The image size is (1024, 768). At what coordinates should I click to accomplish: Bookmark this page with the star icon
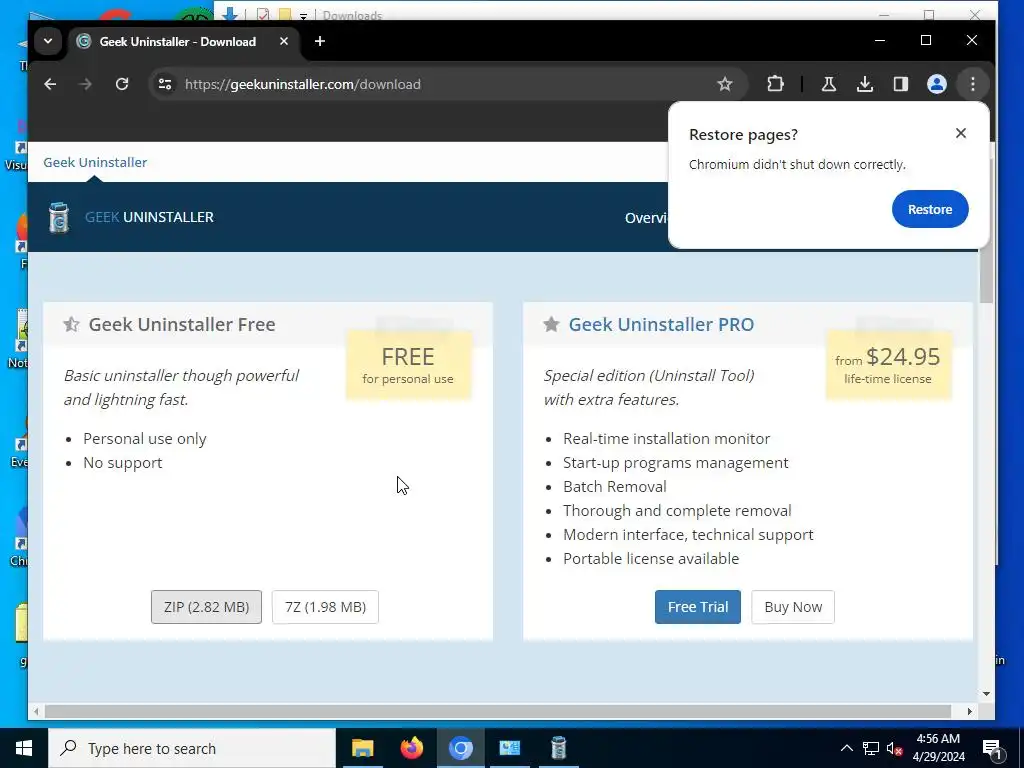(724, 84)
